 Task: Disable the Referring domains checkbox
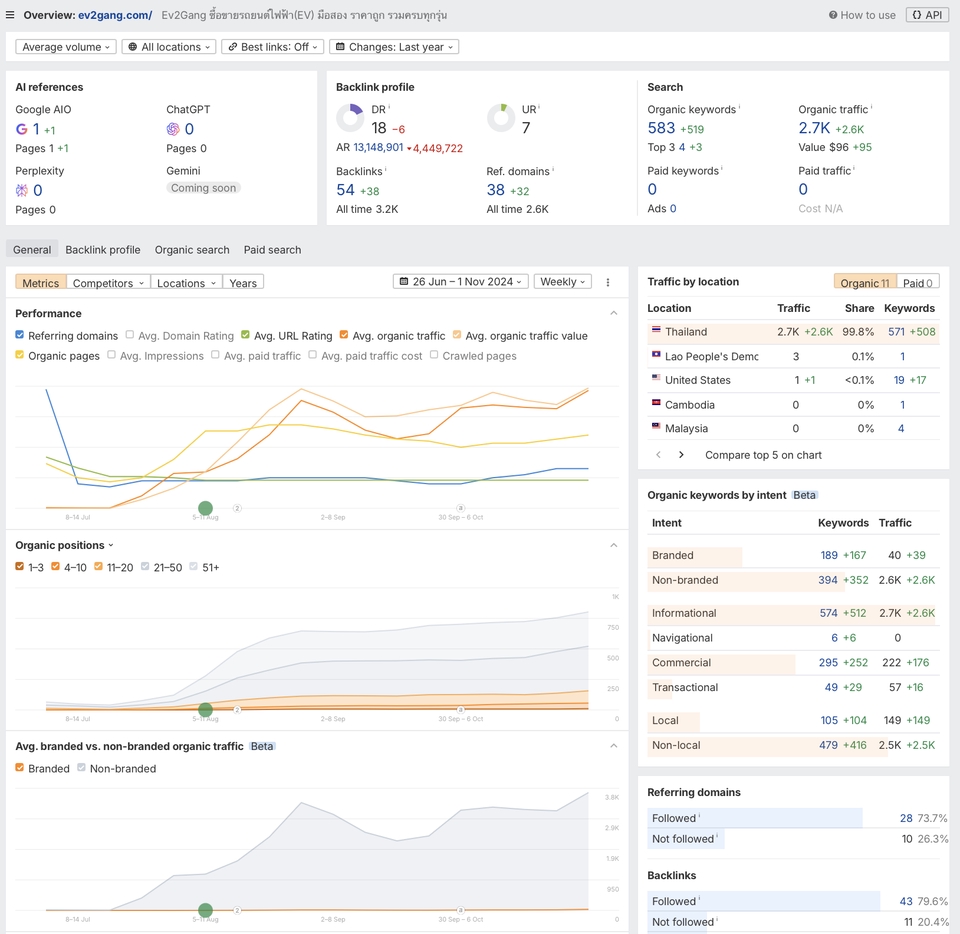(21, 335)
